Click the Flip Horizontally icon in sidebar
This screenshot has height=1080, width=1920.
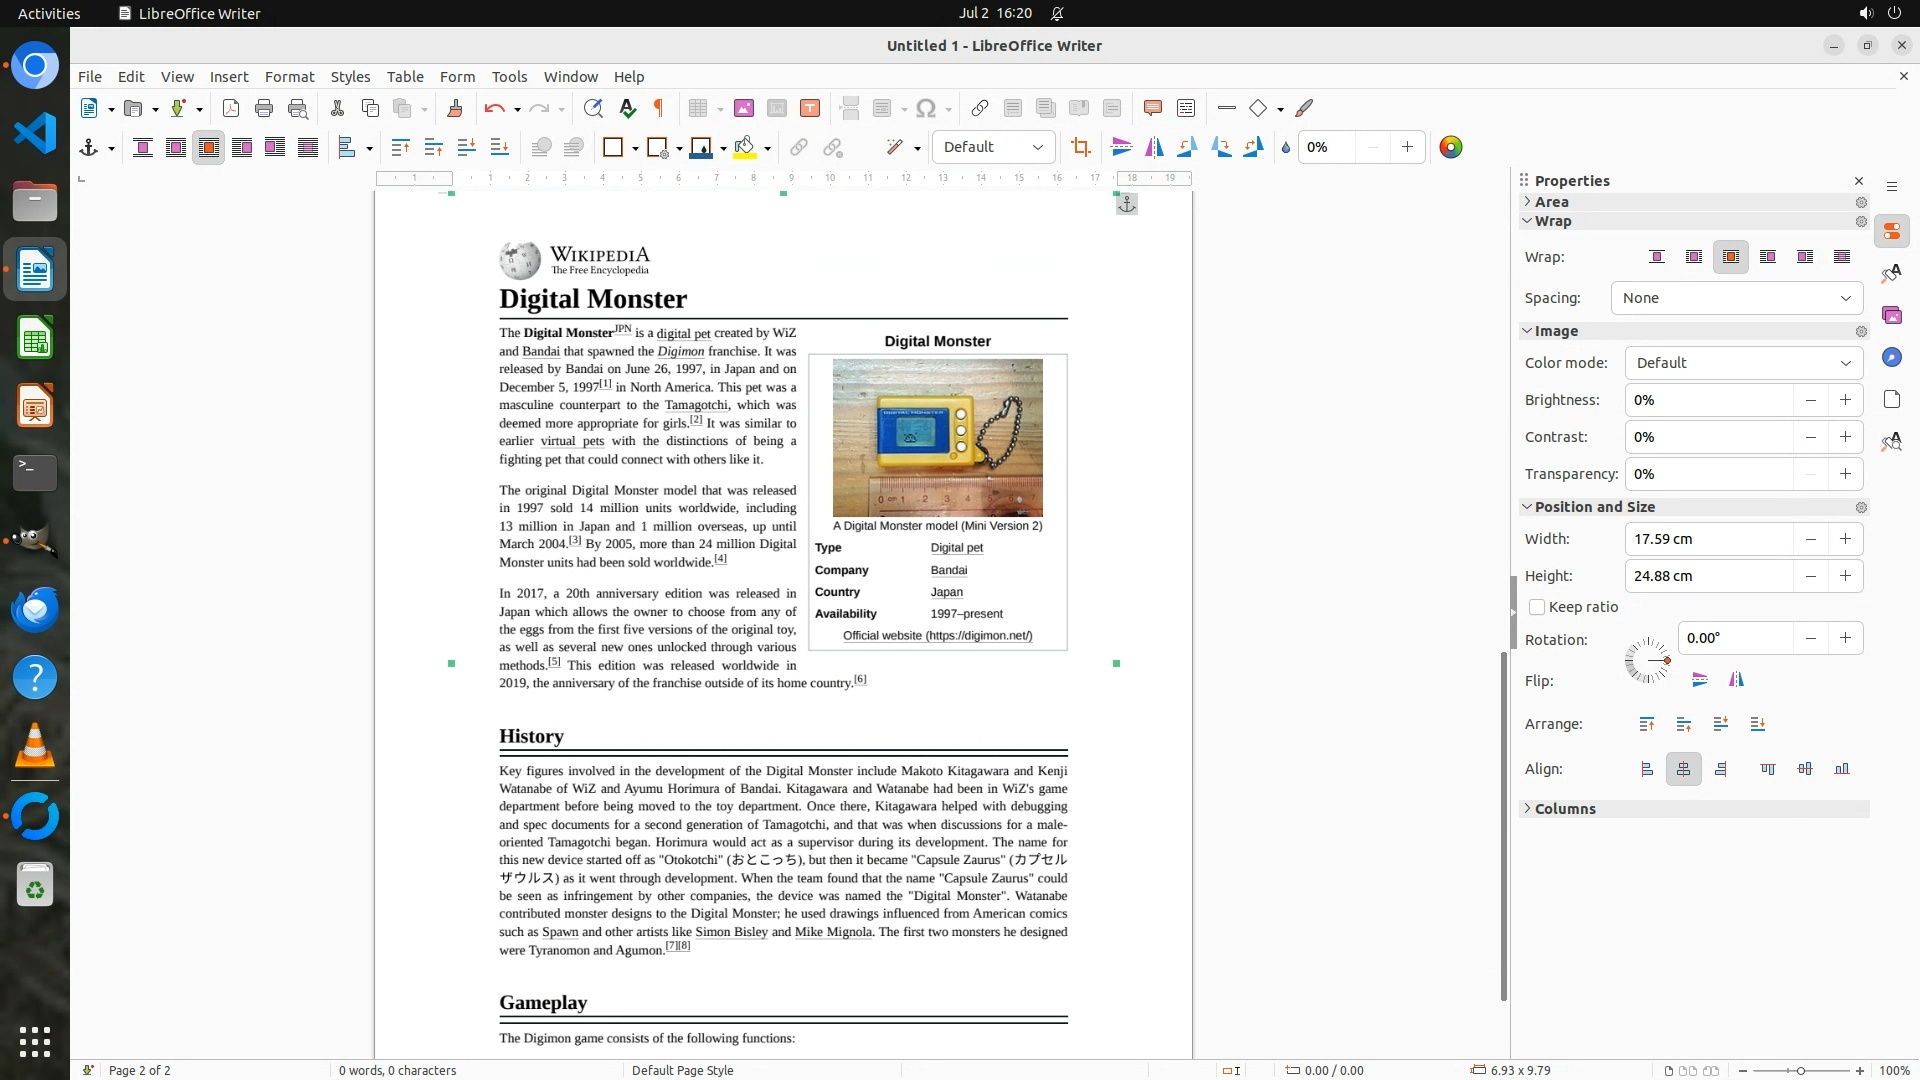point(1737,680)
